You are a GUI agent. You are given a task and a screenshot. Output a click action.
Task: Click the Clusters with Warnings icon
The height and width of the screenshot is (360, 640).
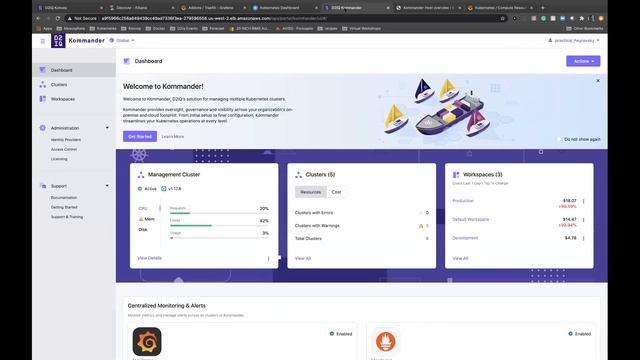pos(421,226)
